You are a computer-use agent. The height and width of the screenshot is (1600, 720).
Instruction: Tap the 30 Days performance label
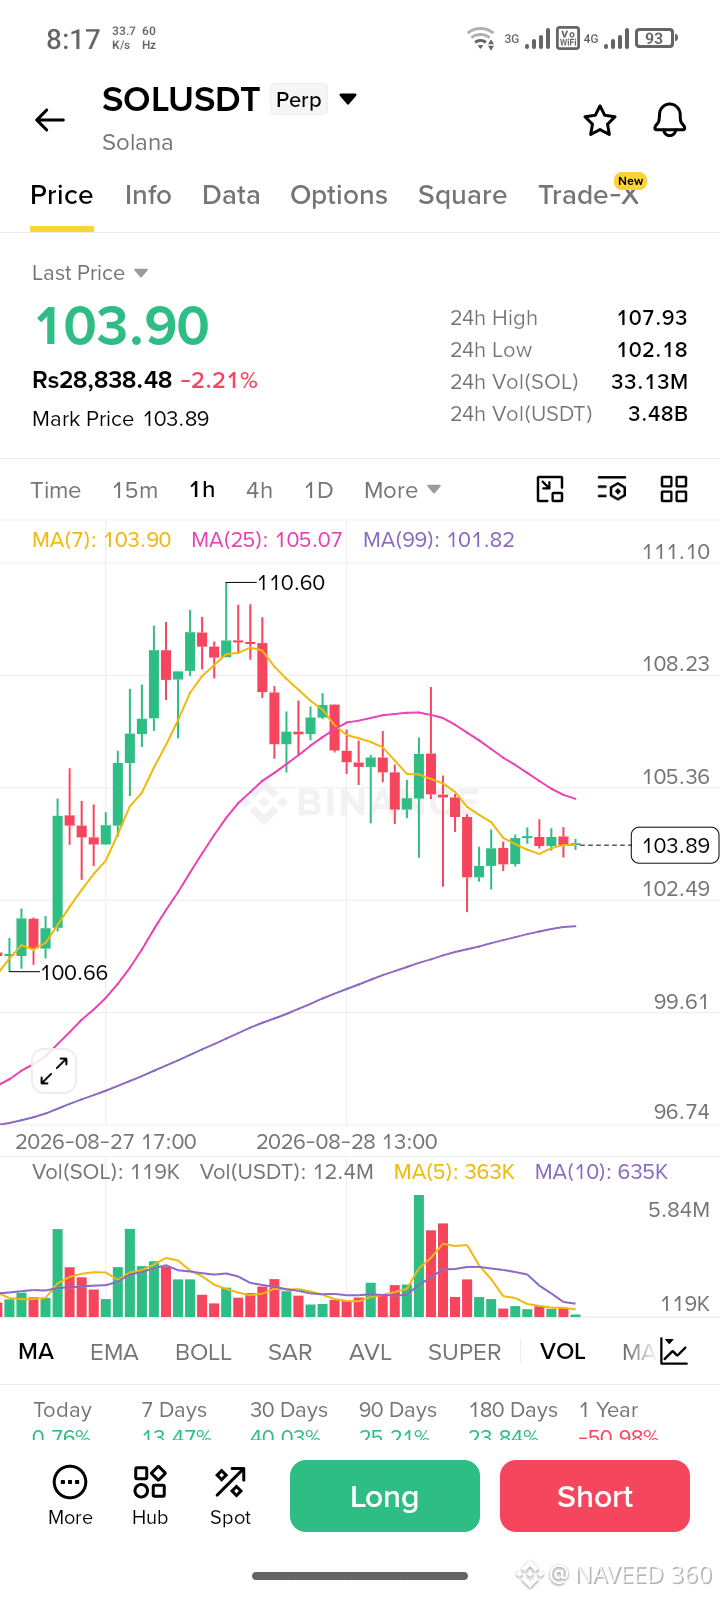[x=289, y=1410]
